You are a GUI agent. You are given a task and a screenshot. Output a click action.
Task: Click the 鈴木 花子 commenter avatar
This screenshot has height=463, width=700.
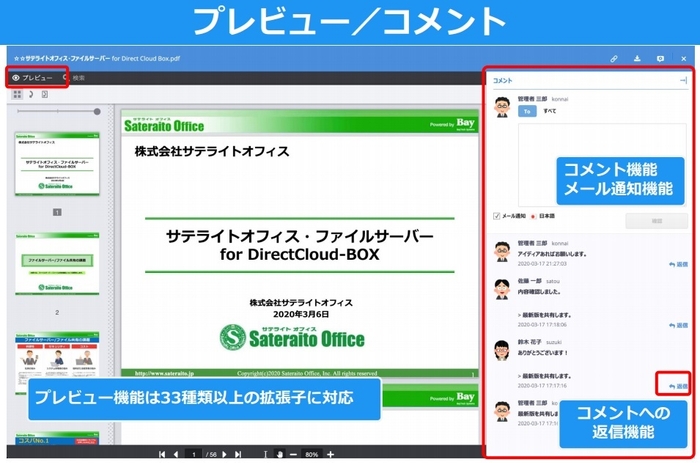tap(502, 350)
